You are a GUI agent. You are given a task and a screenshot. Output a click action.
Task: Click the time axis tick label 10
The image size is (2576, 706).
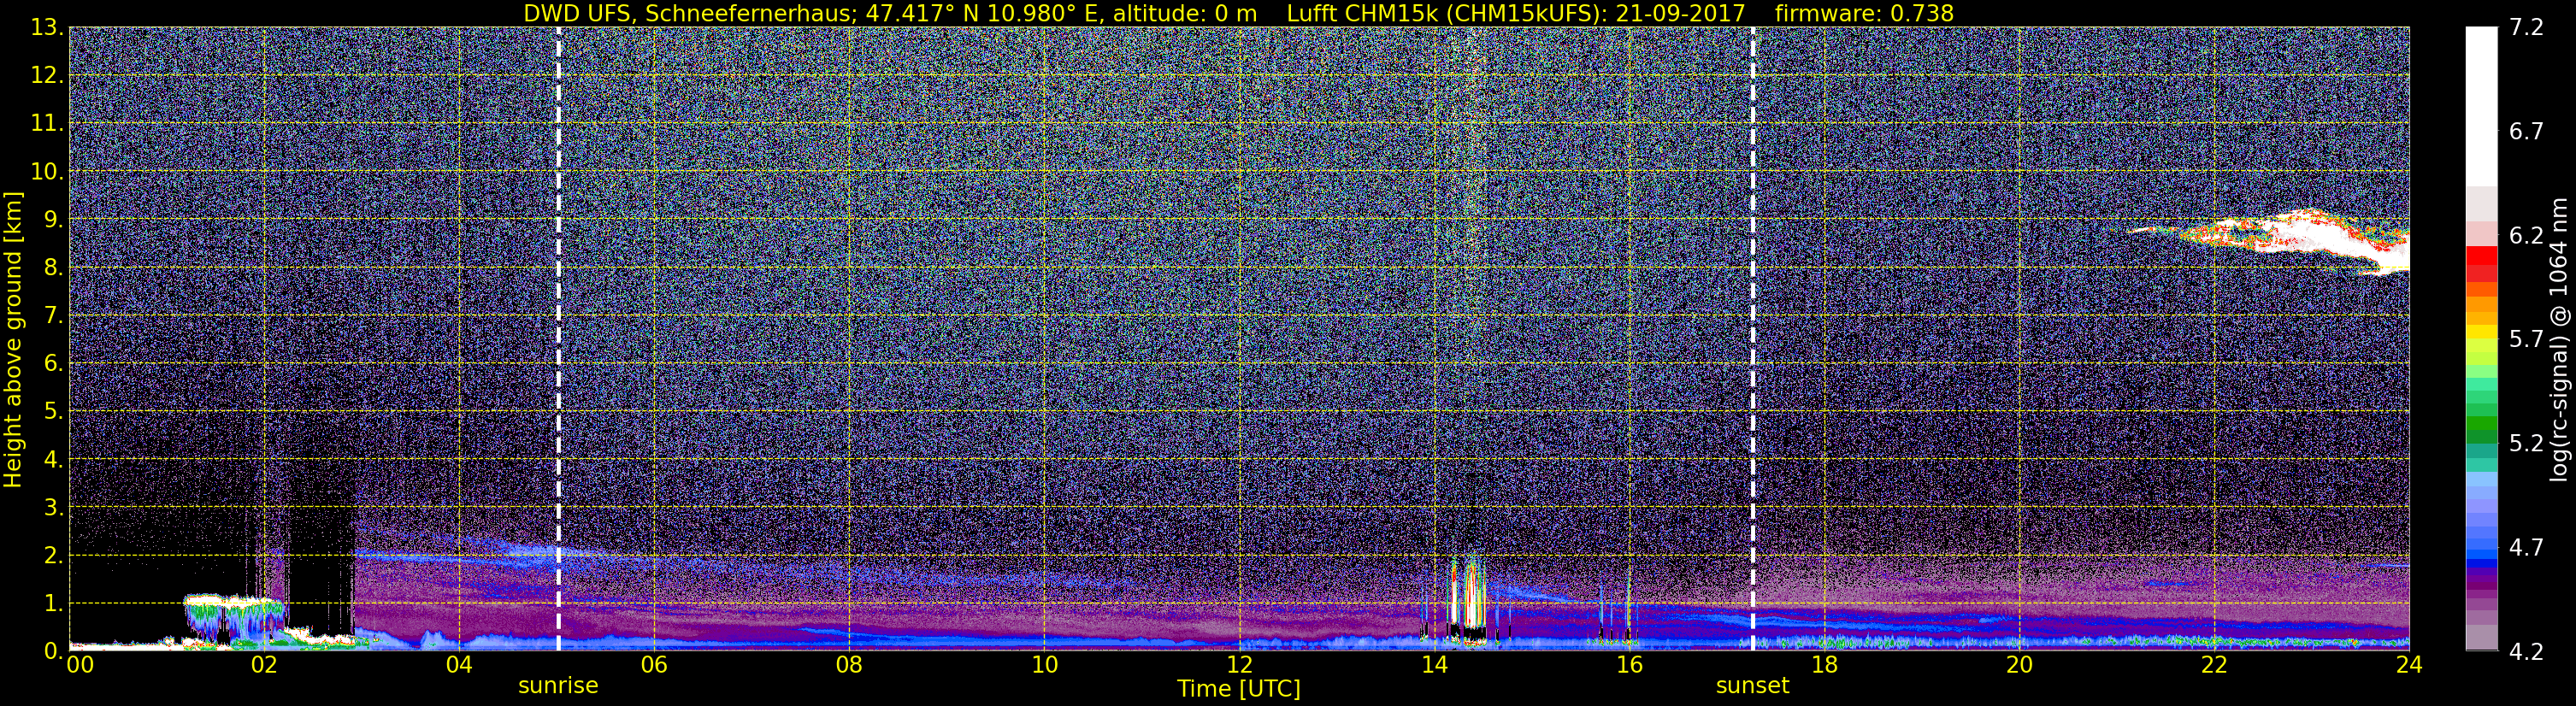pos(1044,665)
